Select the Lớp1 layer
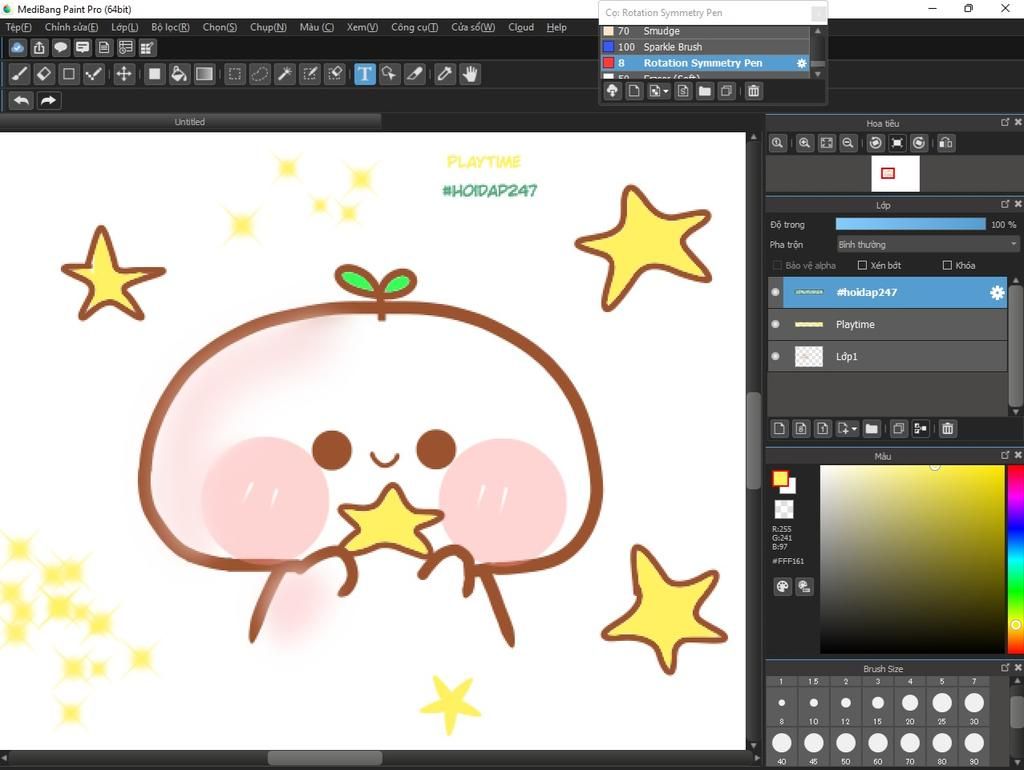 tap(888, 357)
